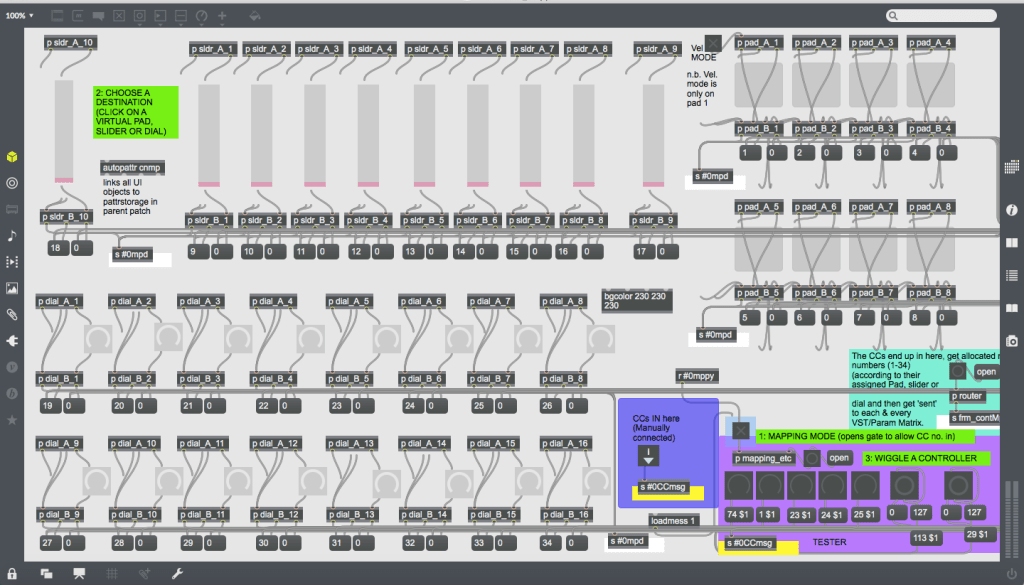Open the Plug-ins browser plug icon
The height and width of the screenshot is (585, 1024).
pos(12,340)
